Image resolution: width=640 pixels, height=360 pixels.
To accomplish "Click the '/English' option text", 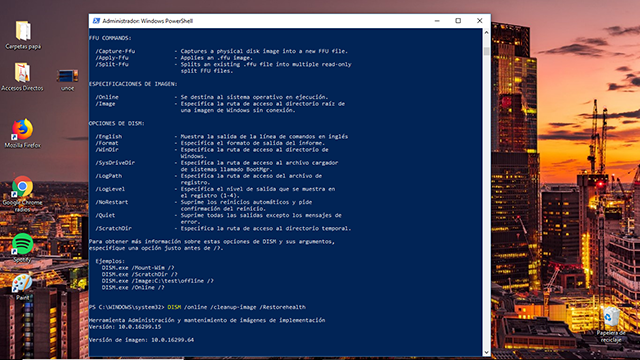I will 109,136.
